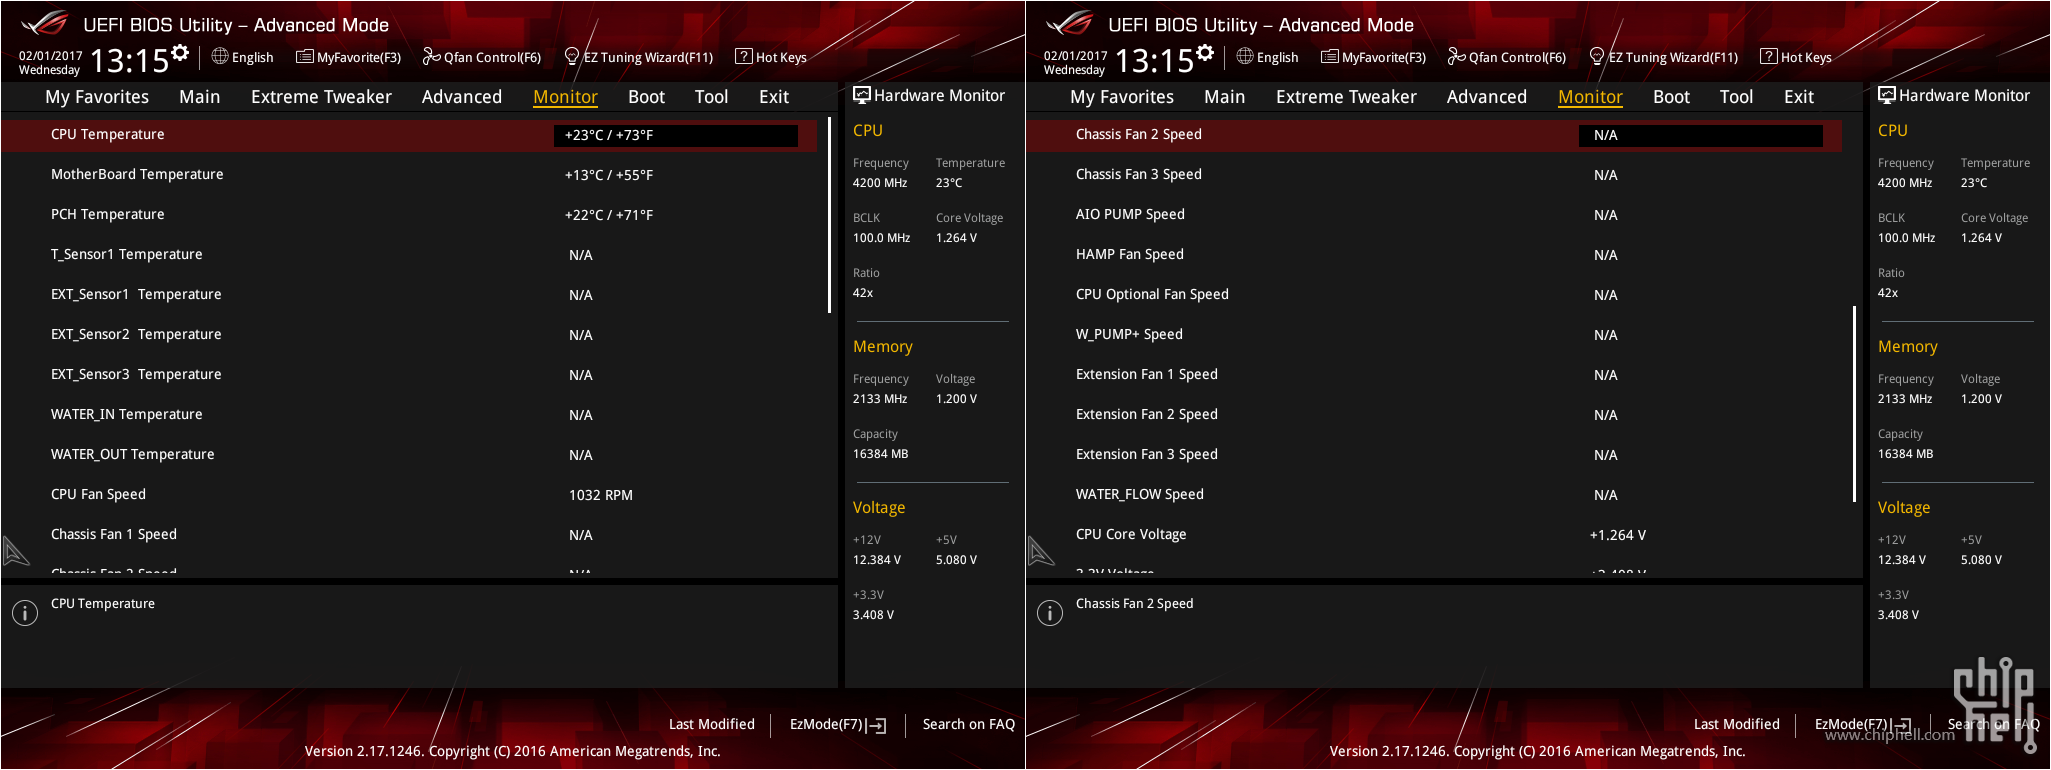Viewport: 2051px width, 770px height.
Task: Click the ROG logo in right window
Action: (1069, 23)
